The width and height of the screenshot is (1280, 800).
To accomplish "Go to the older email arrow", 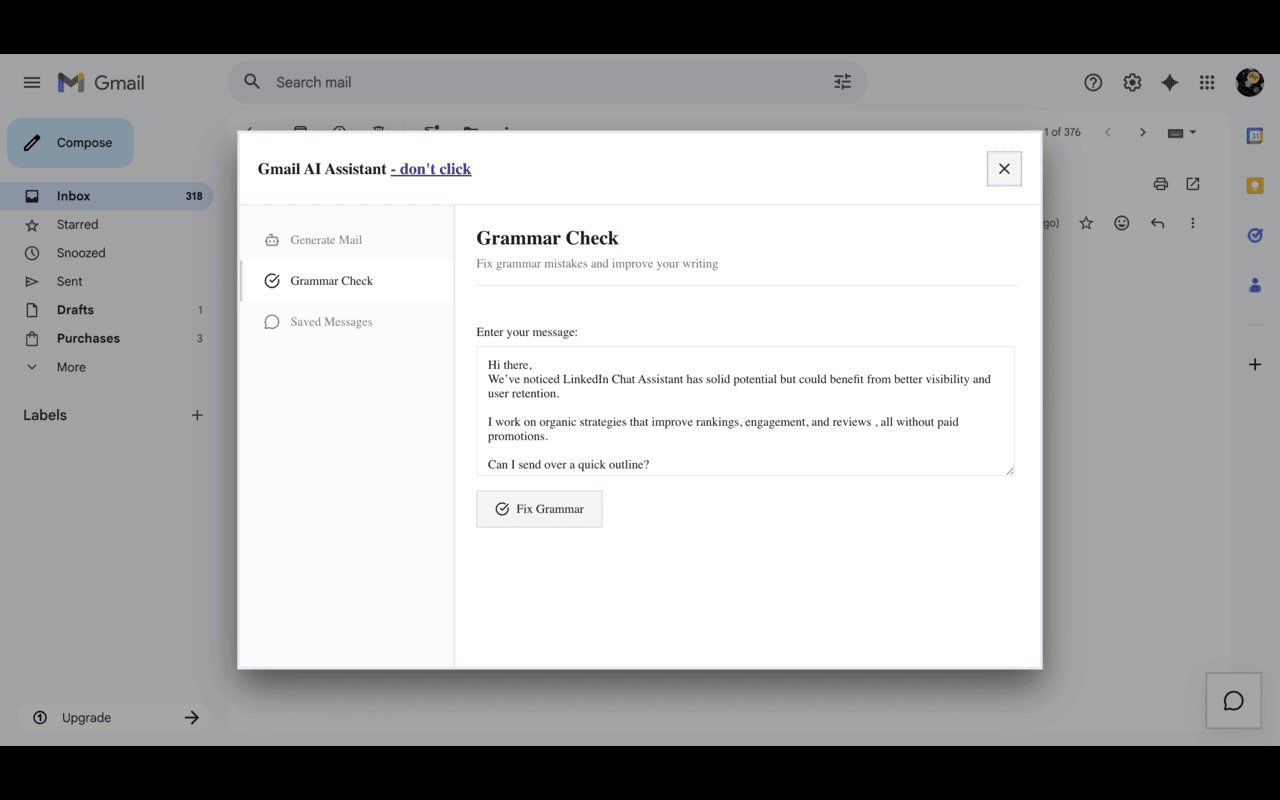I will (1142, 132).
